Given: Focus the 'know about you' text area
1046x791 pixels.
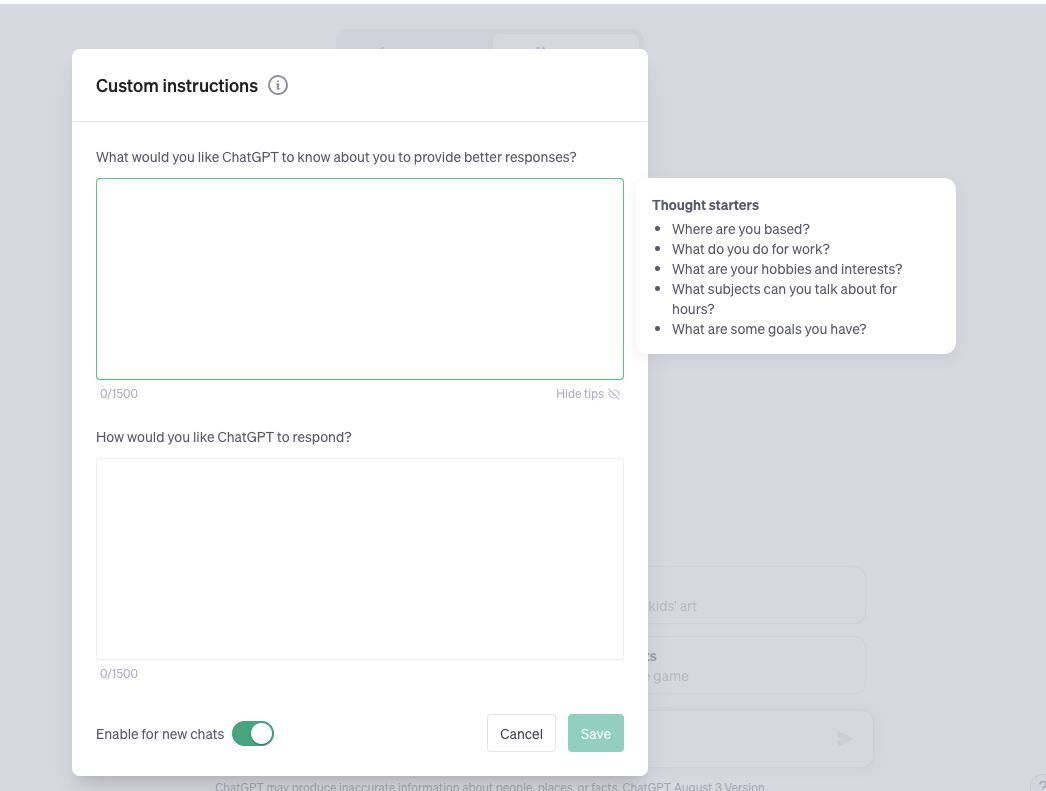Looking at the screenshot, I should pos(360,279).
